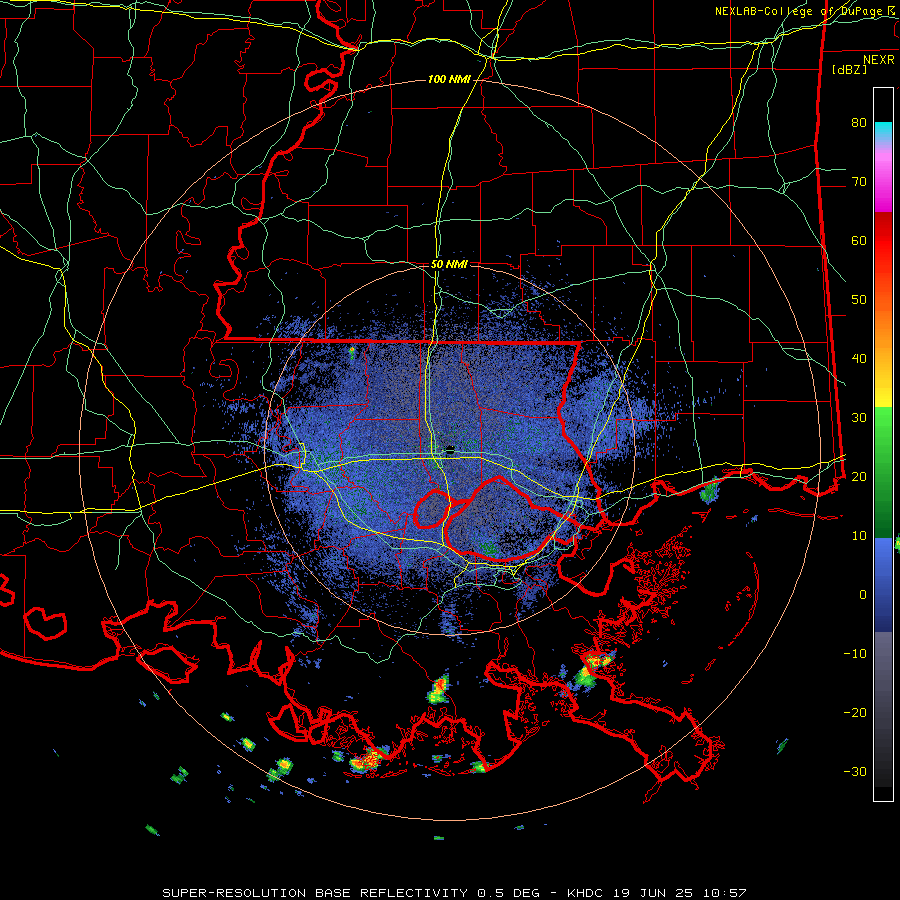Click the 20 value on the dBZ scale

(x=859, y=476)
